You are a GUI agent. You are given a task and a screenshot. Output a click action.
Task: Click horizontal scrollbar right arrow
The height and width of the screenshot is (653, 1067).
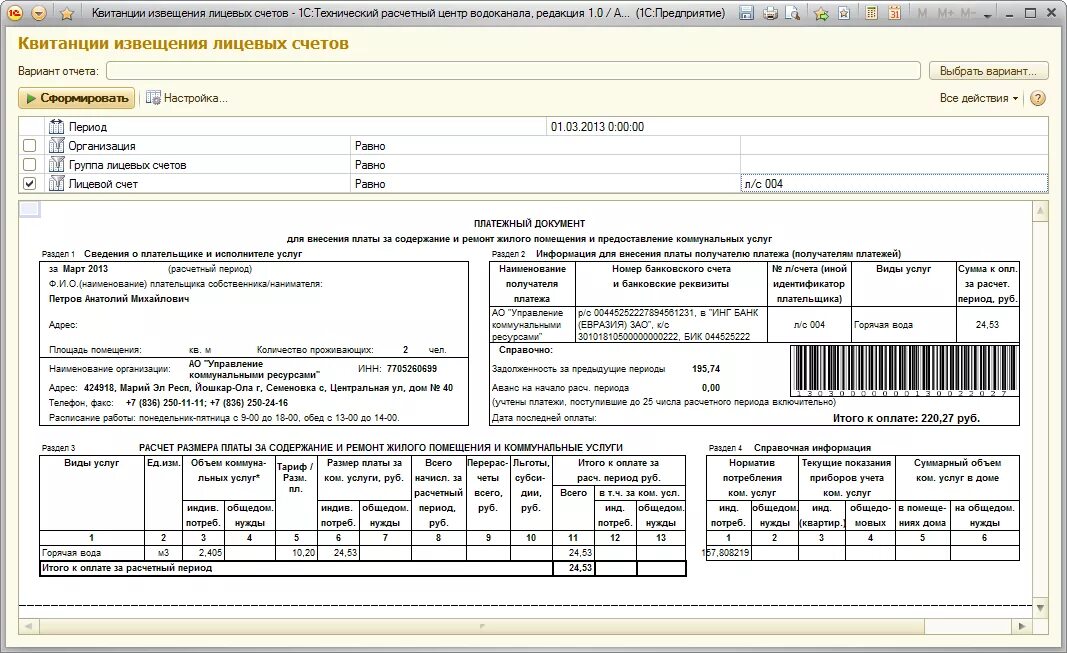click(x=1022, y=625)
